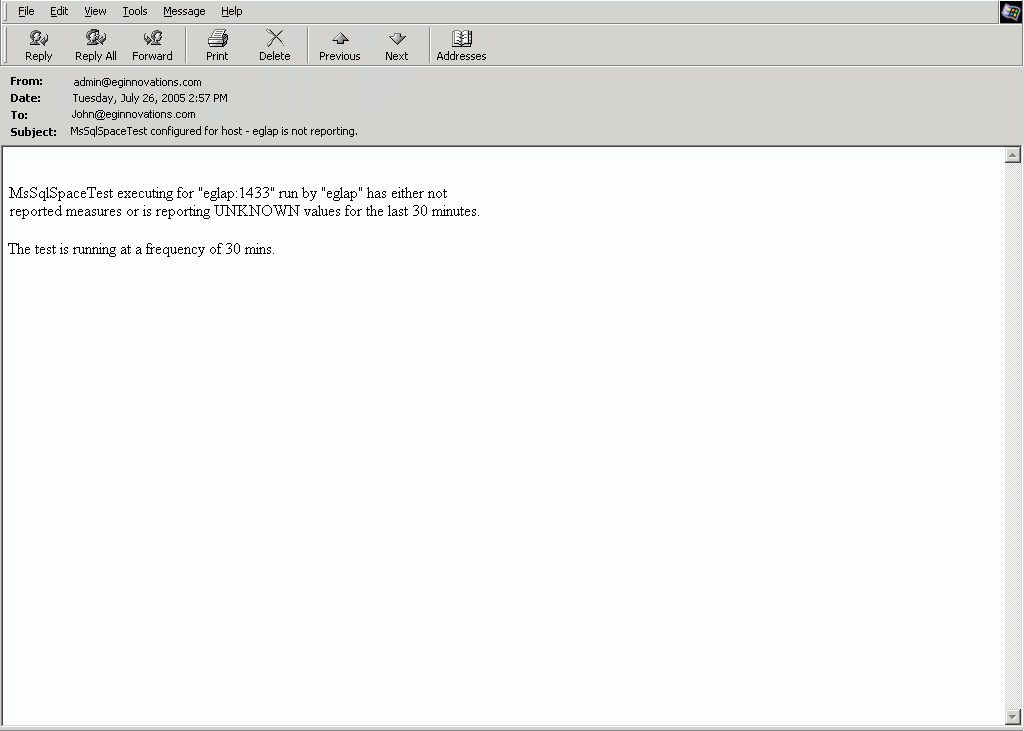Forward this email message
The height and width of the screenshot is (731, 1024).
point(152,45)
